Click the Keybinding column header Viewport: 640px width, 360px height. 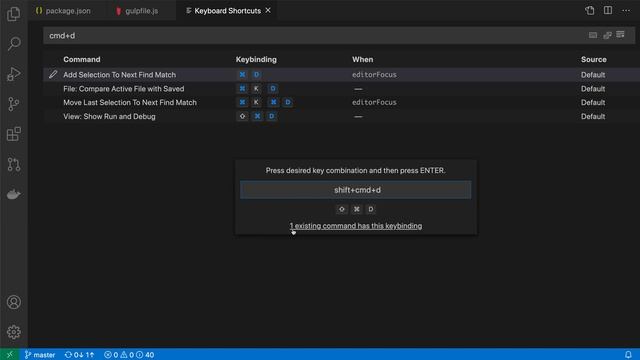click(x=256, y=59)
